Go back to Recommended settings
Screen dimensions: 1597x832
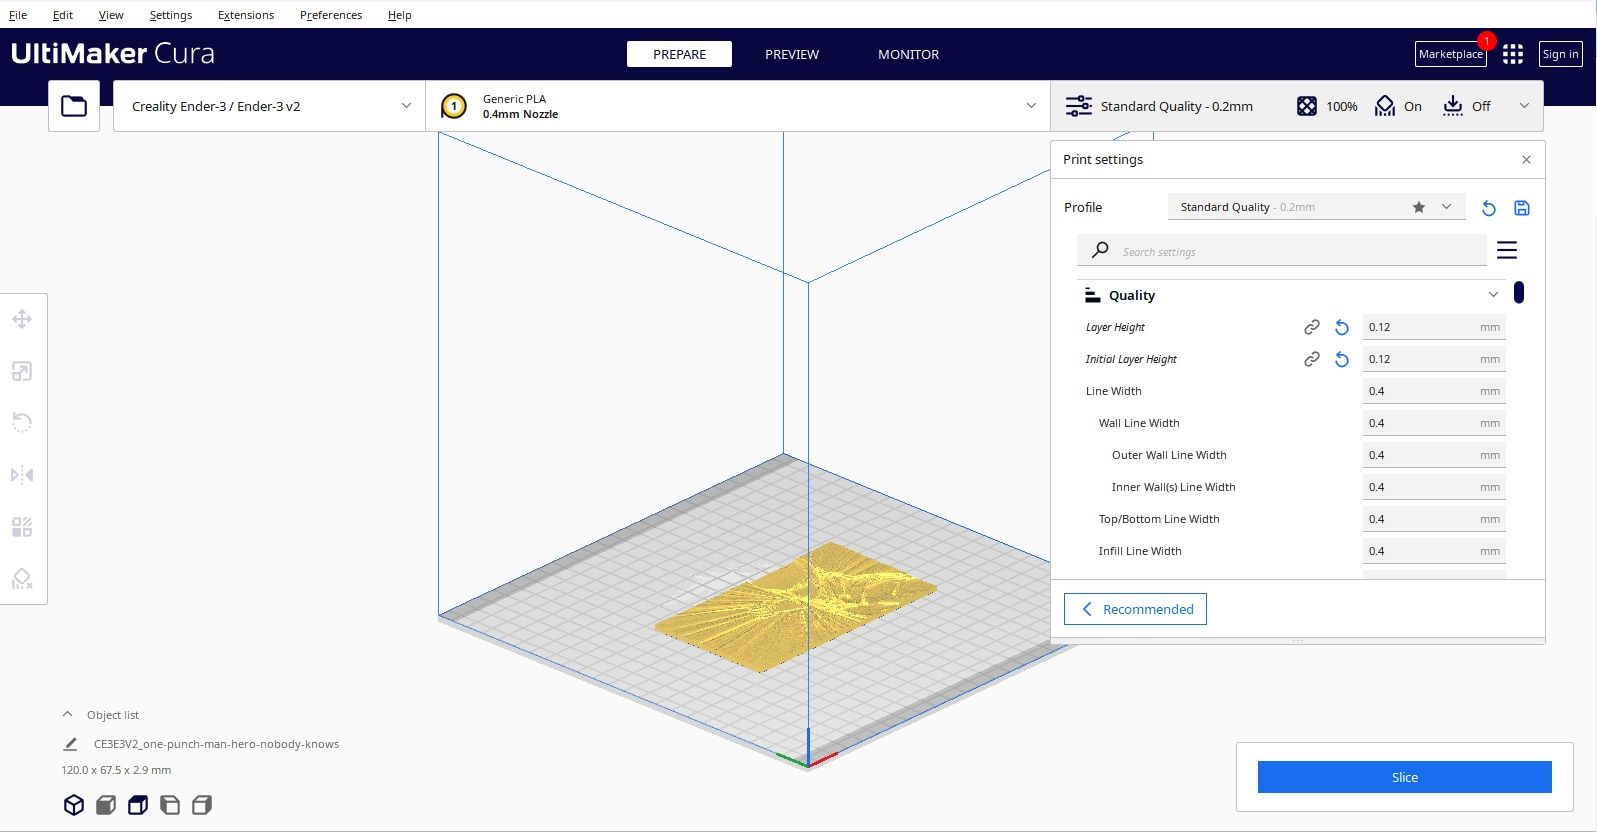click(x=1135, y=609)
